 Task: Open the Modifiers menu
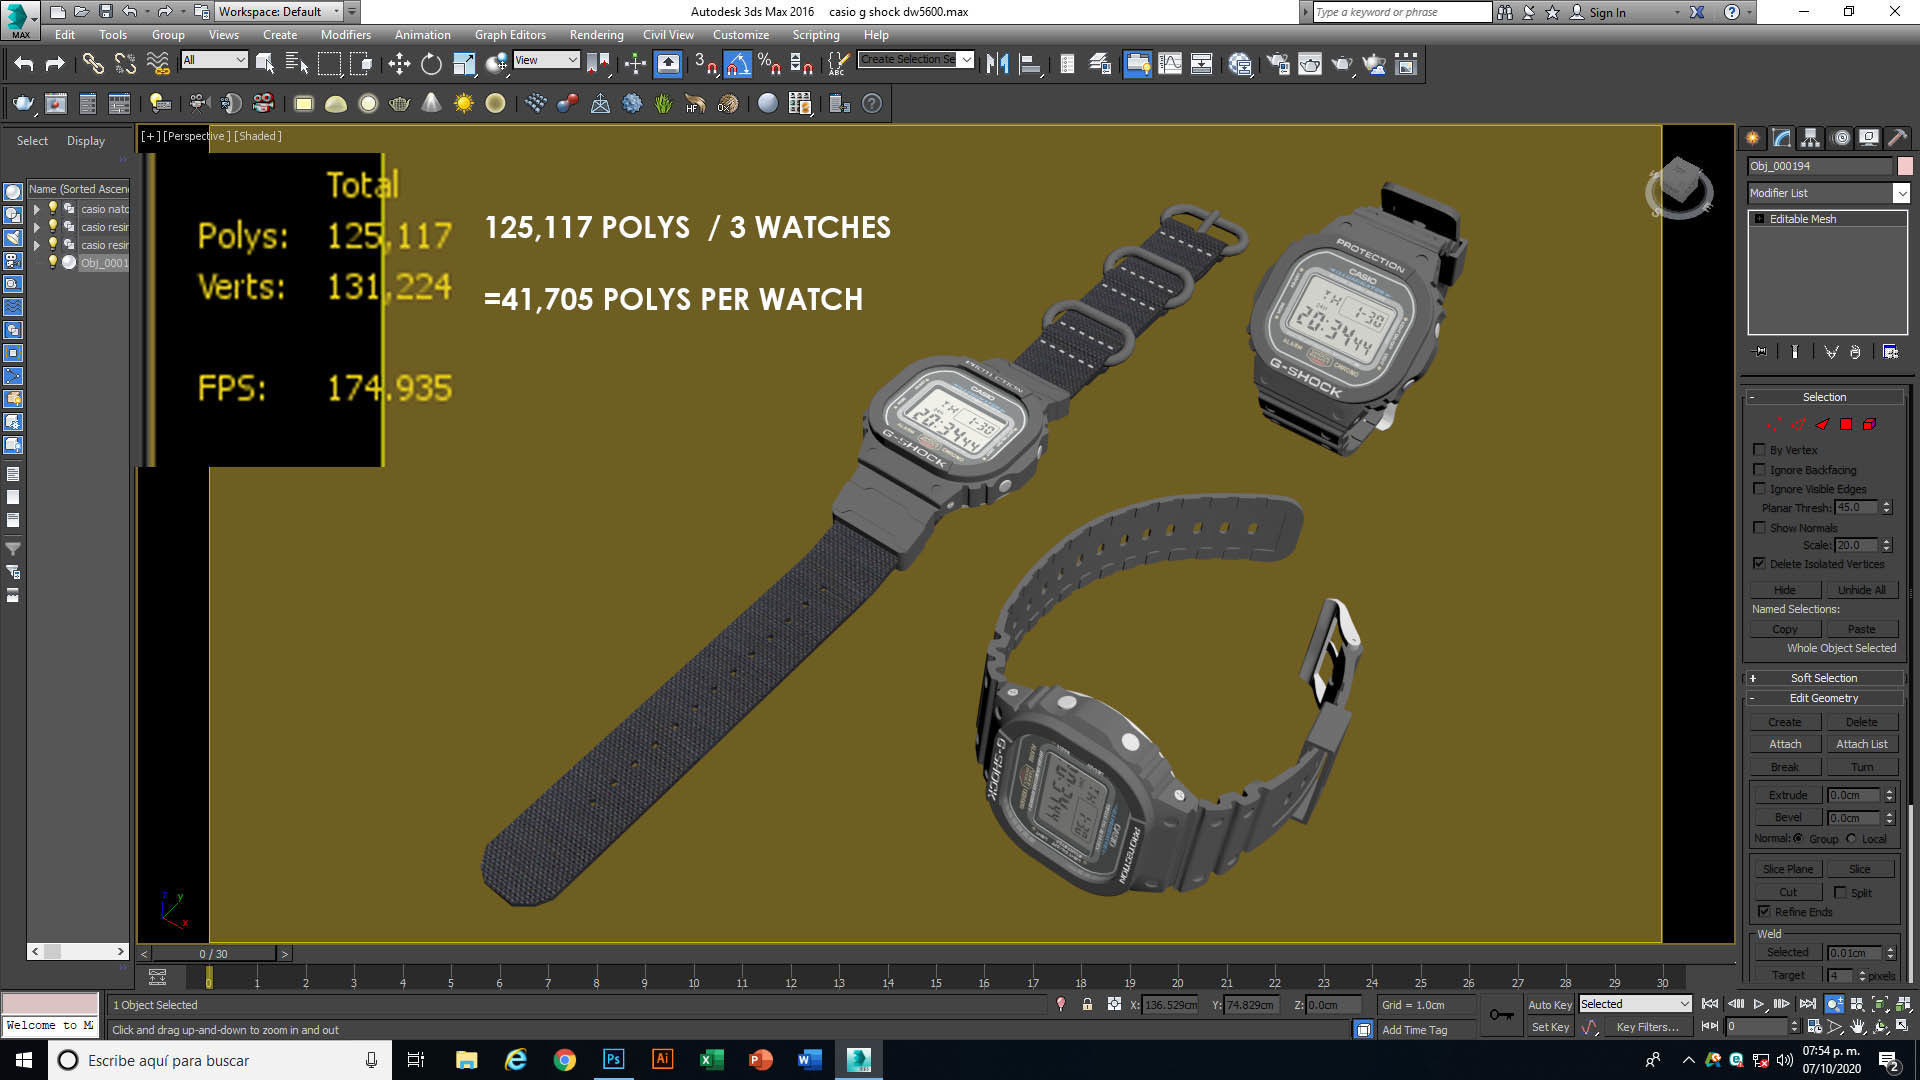tap(345, 35)
